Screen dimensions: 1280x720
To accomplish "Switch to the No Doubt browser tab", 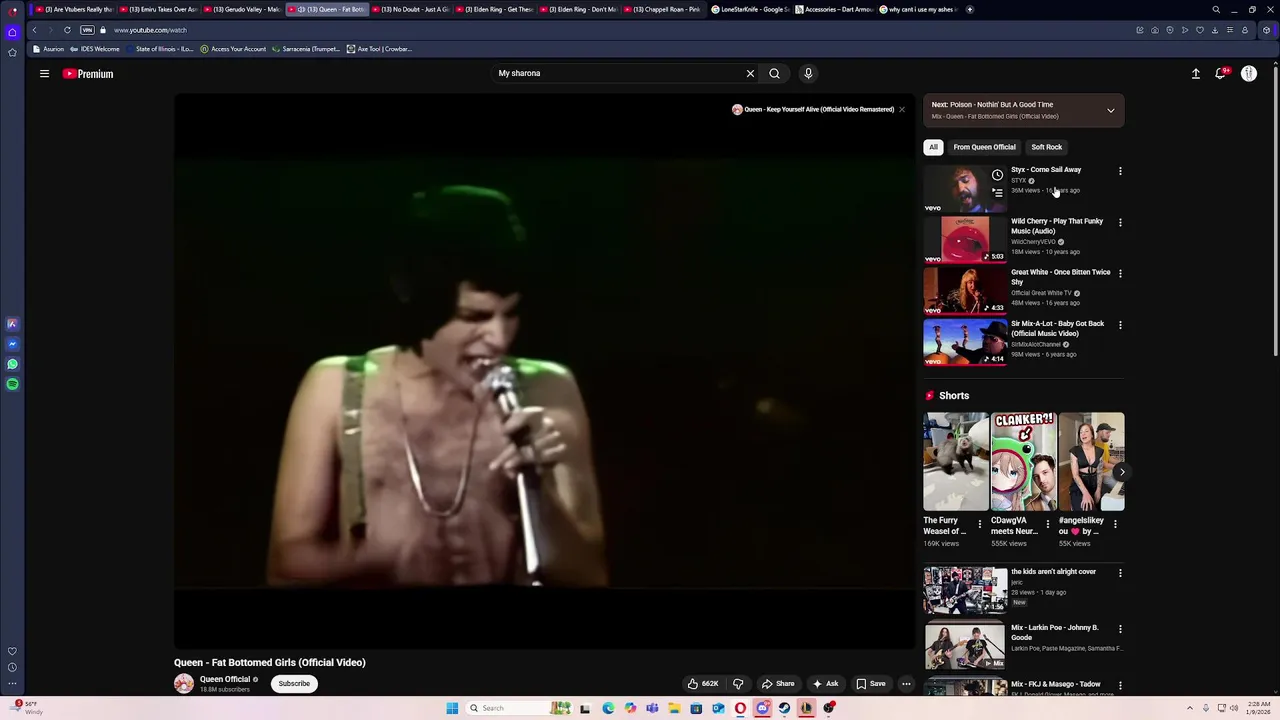I will coord(413,9).
